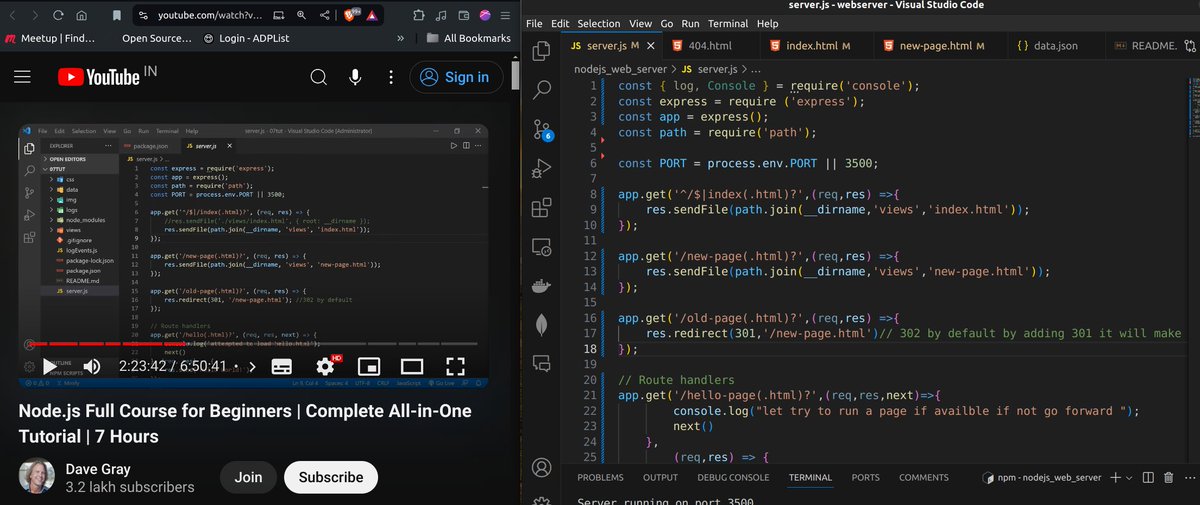Start YouTube voice search with microphone
1200x505 pixels.
click(356, 77)
